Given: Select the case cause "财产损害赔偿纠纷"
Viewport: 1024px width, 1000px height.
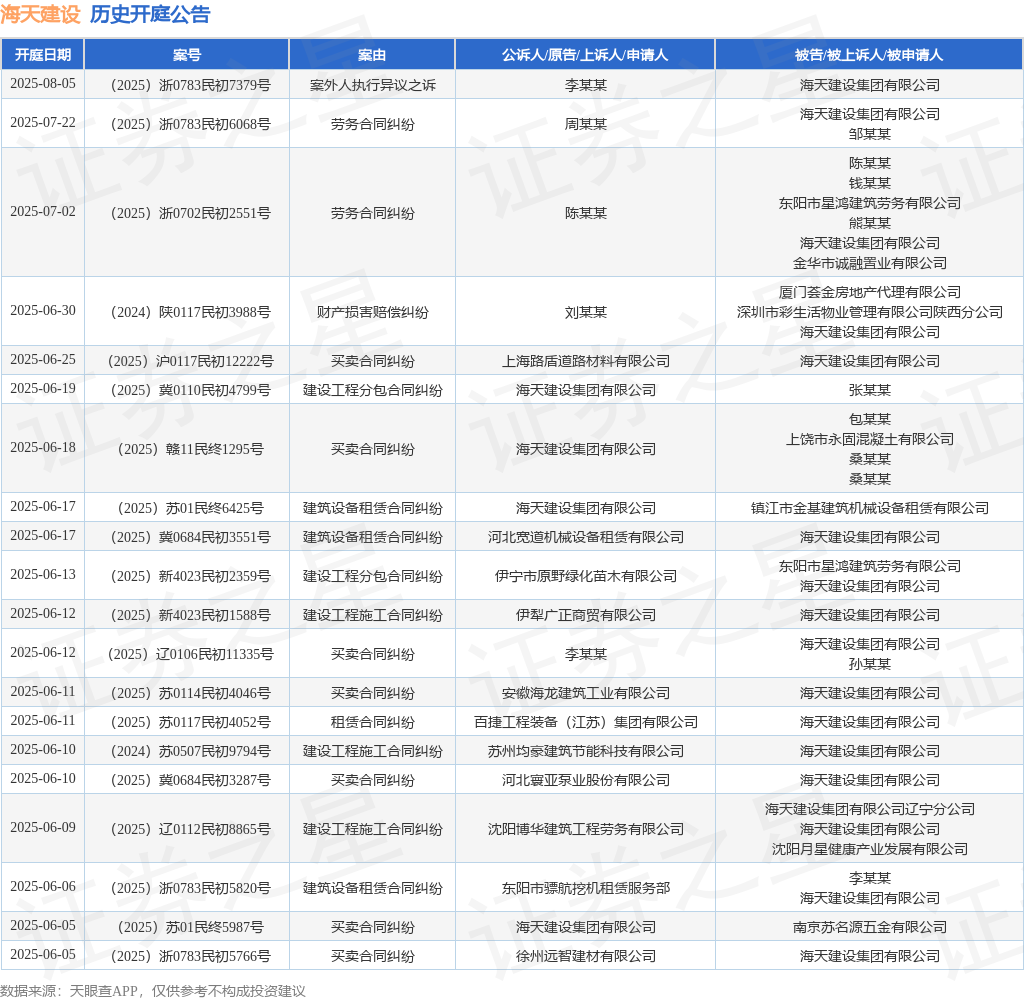Looking at the screenshot, I should [x=372, y=312].
